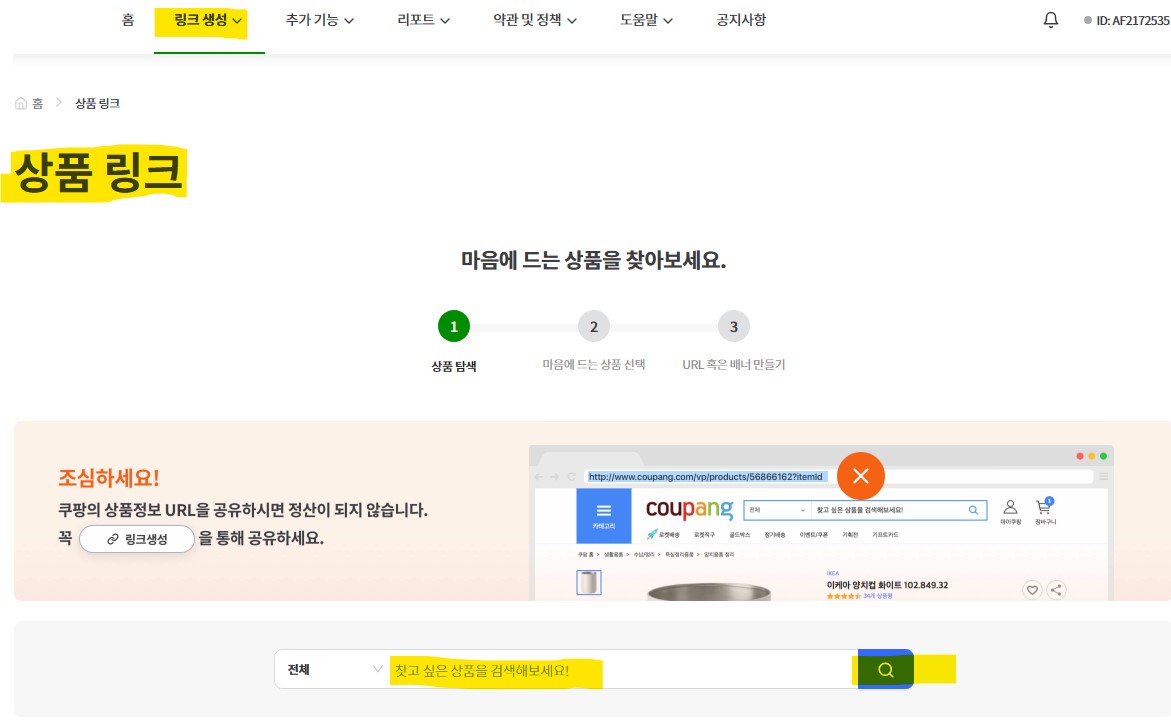
Task: Click 마음에 드는 상품을 찾아보세요 heading
Action: pos(593,260)
